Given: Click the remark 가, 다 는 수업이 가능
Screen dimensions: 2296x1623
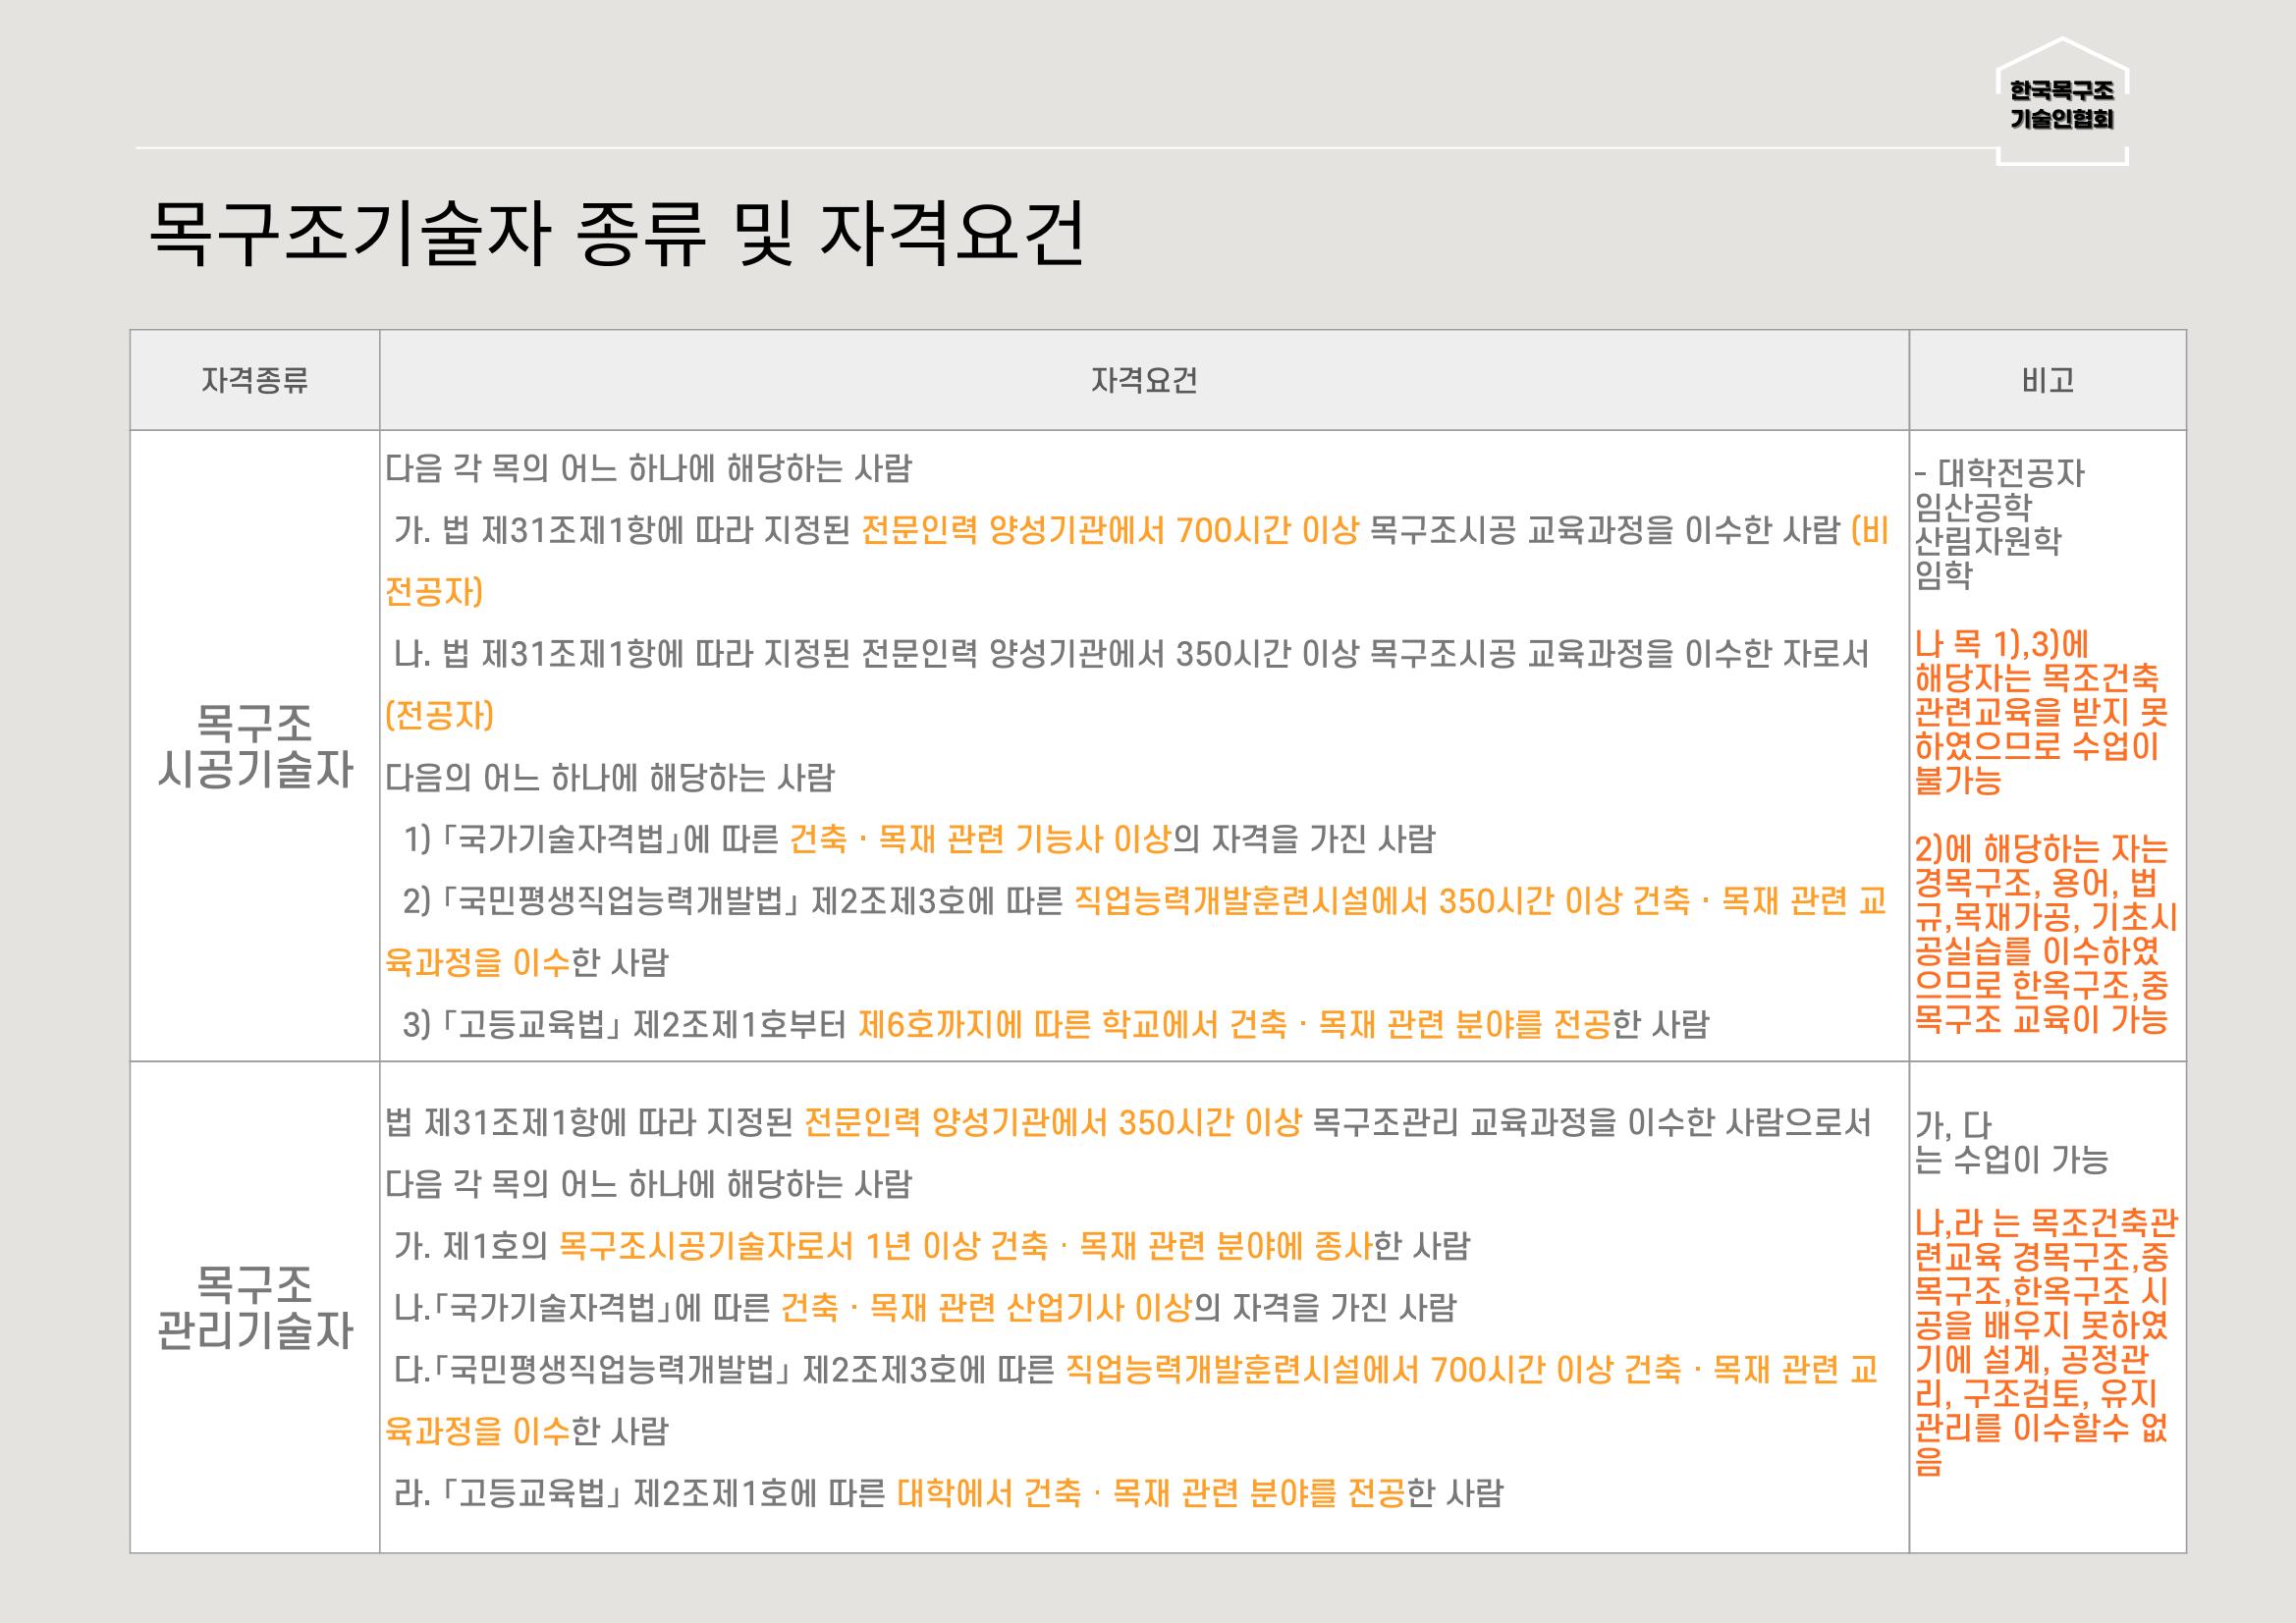Looking at the screenshot, I should click(x=2012, y=1142).
